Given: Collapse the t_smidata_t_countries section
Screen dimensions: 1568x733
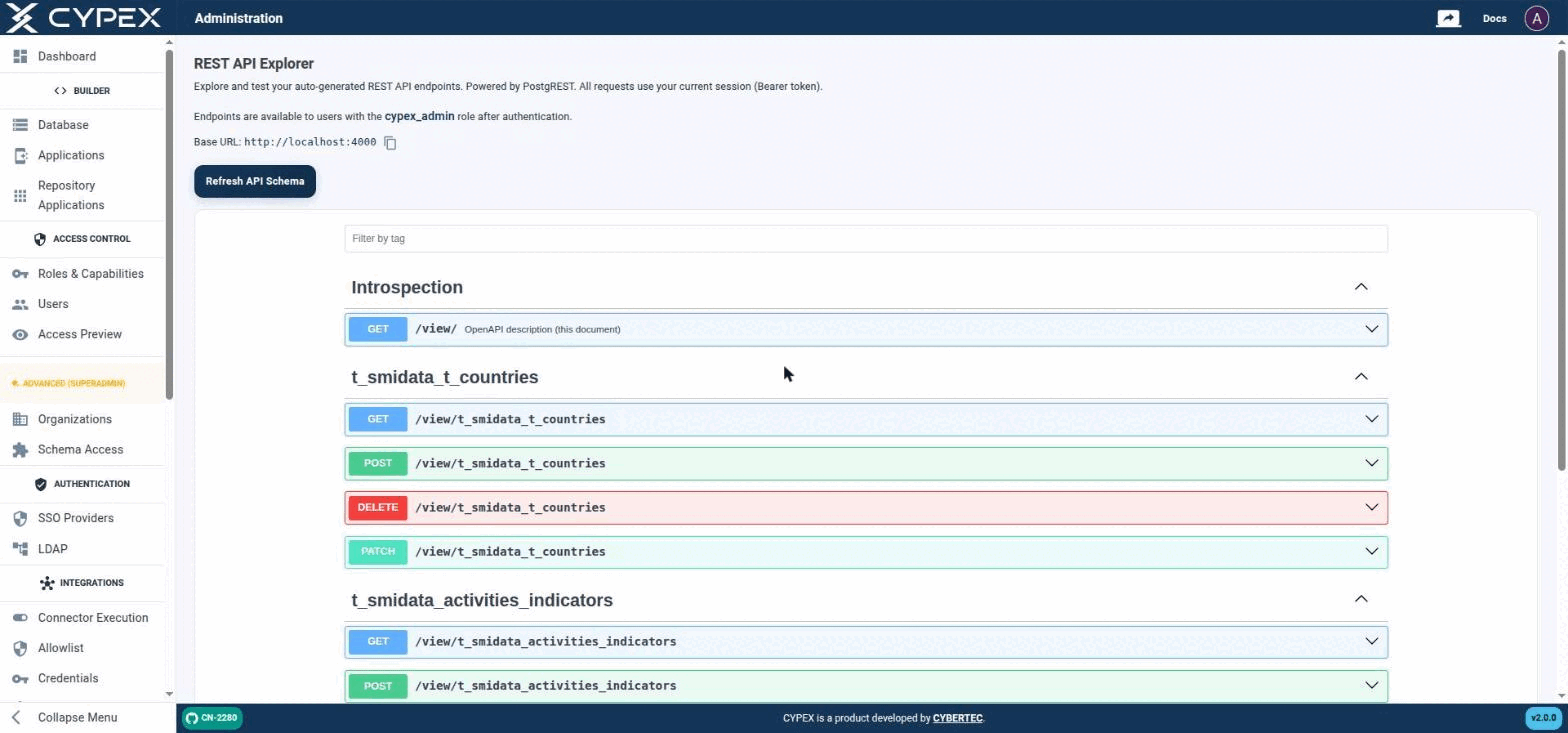Looking at the screenshot, I should (1361, 377).
